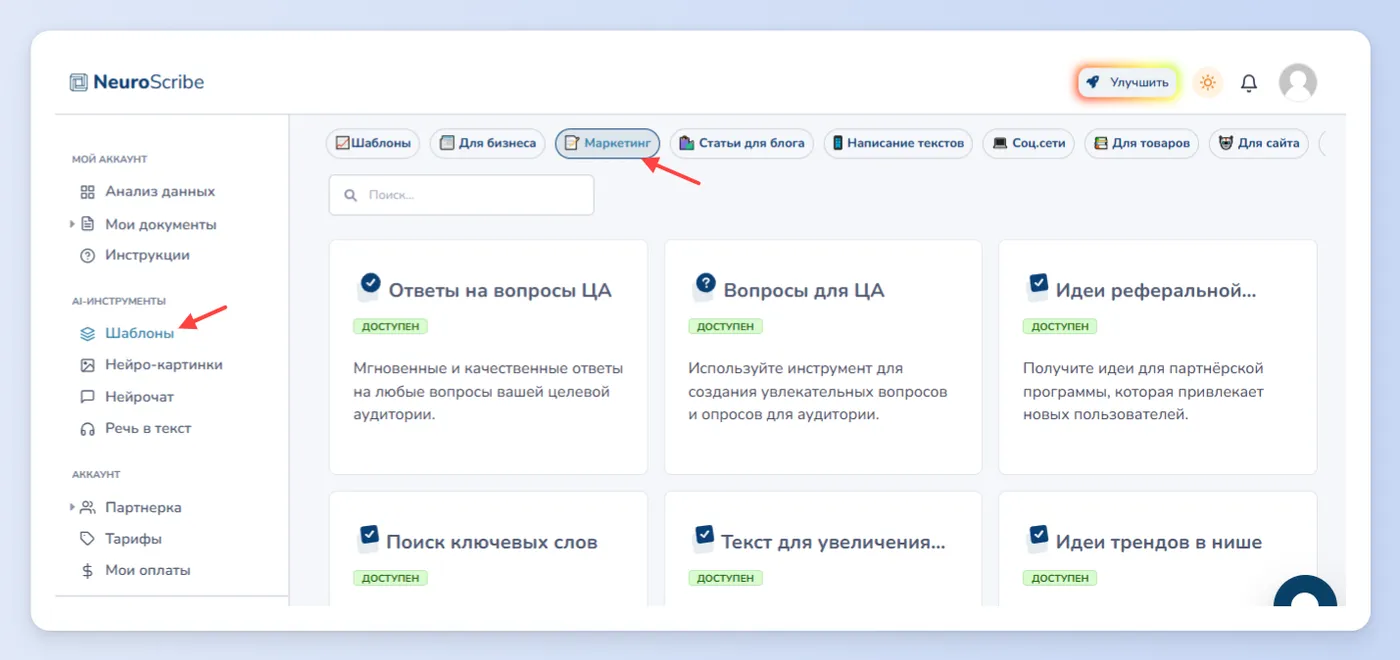Click the Инструкции question-mark icon

87,255
